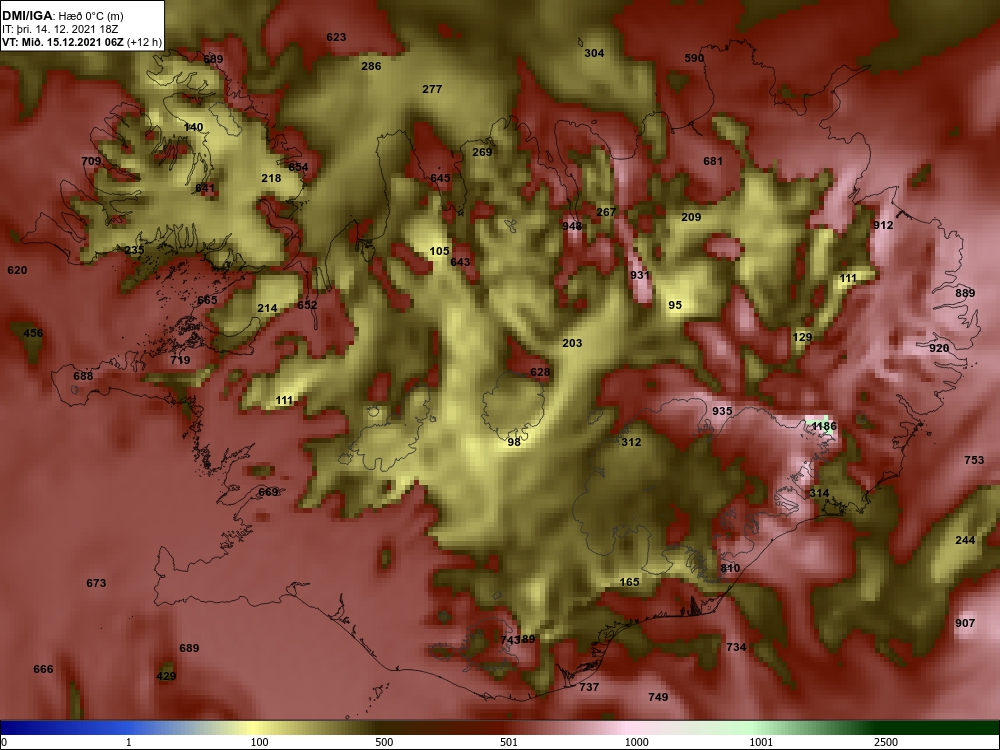The height and width of the screenshot is (750, 1000).
Task: Pick the southeast value 907
Action: click(965, 624)
